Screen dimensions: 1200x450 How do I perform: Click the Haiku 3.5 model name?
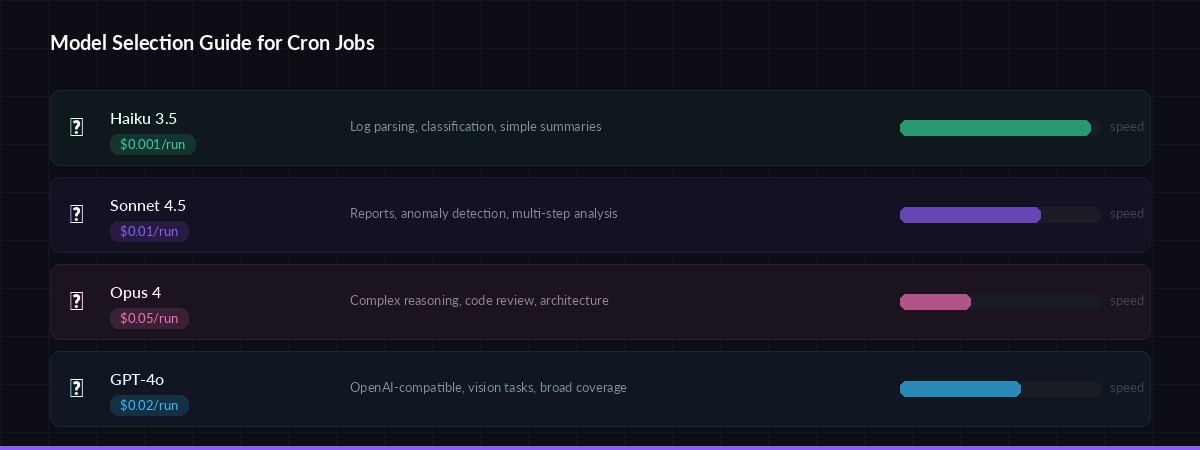[143, 118]
